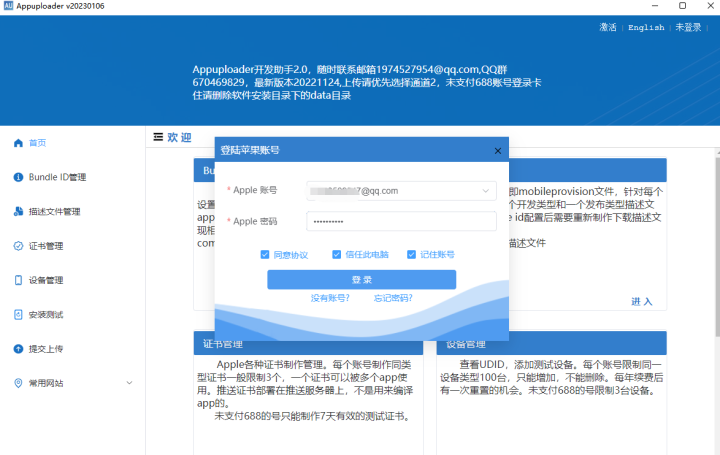Screen dimensions: 720x455
Task: Toggle the 信任此电脑 checkbox
Action: [337, 254]
